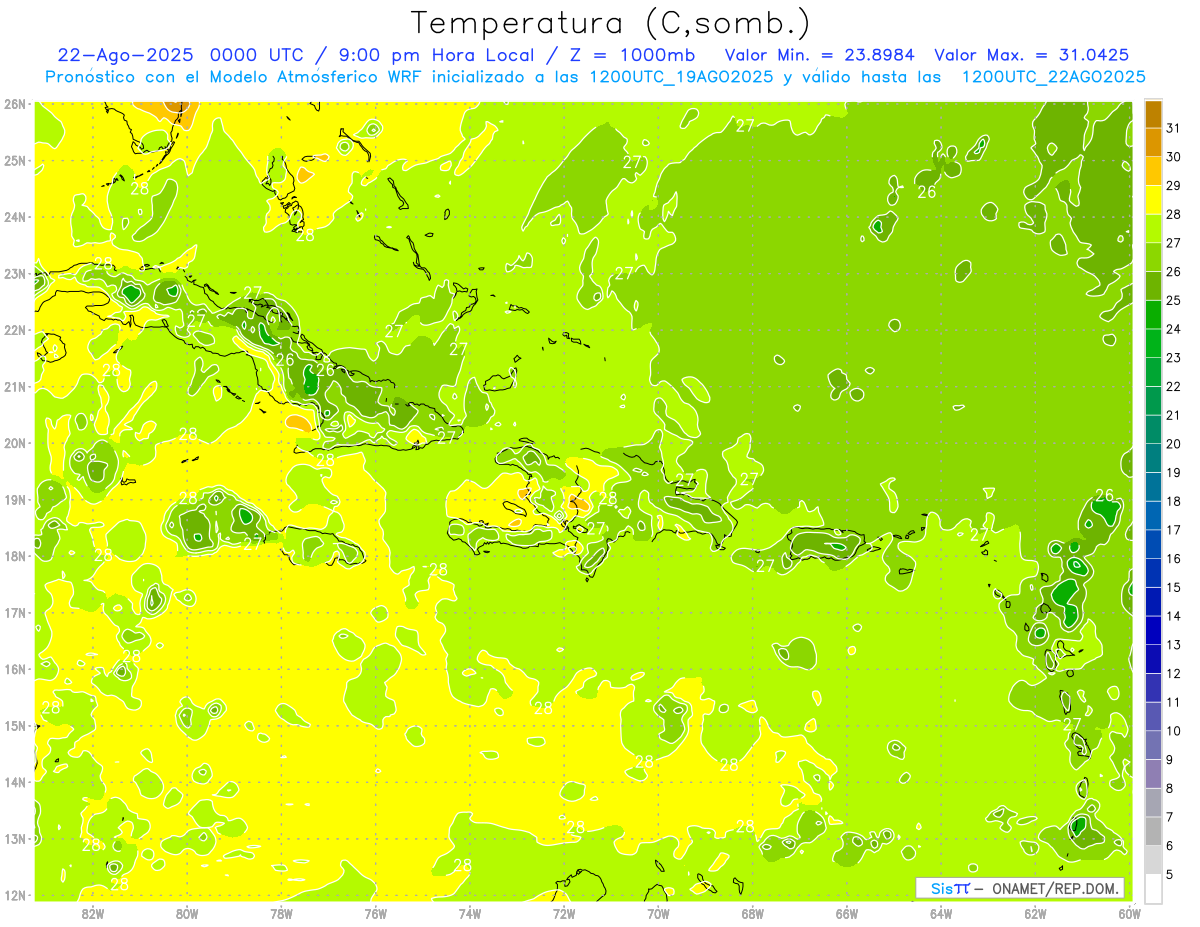Click the "21N" latitude label
The height and width of the screenshot is (927, 1200).
click(14, 387)
